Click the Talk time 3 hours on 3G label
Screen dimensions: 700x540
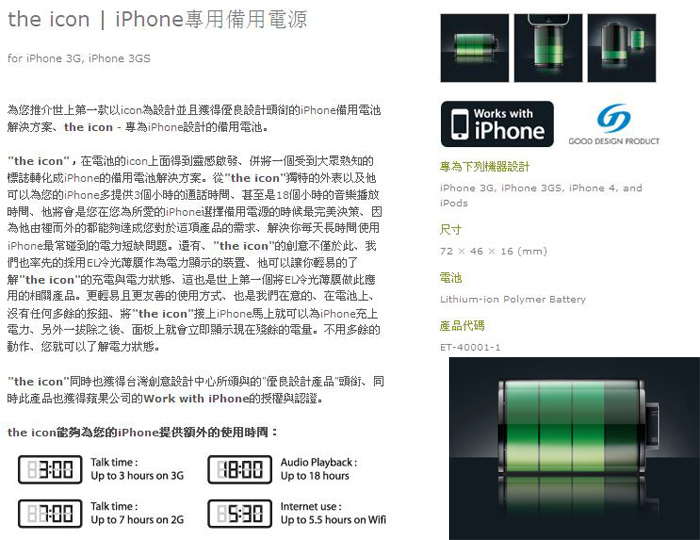click(x=137, y=469)
